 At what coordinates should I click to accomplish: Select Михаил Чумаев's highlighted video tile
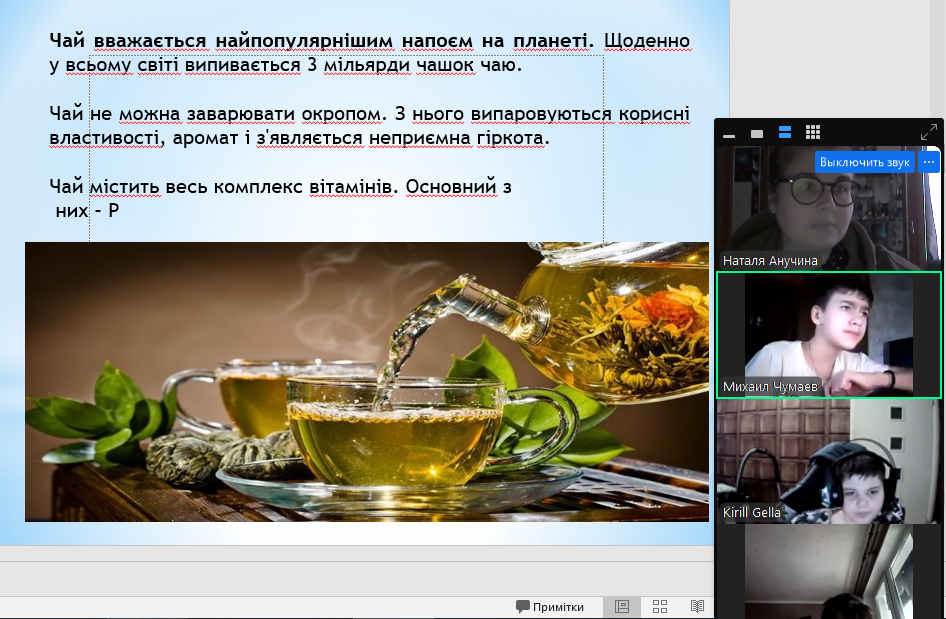pyautogui.click(x=828, y=335)
